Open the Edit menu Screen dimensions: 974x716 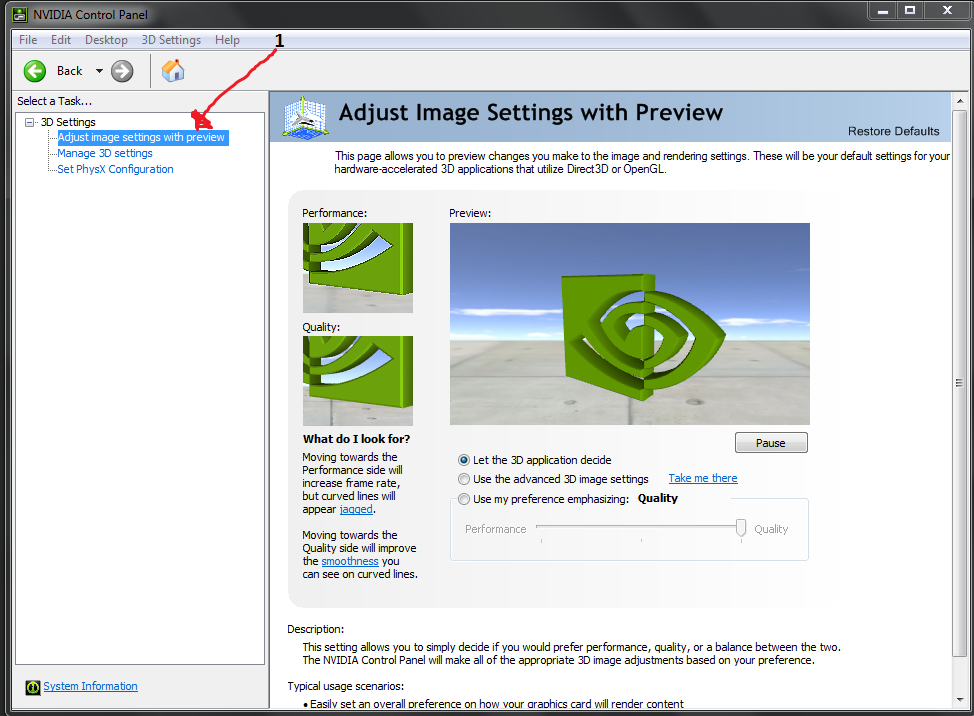[x=61, y=40]
